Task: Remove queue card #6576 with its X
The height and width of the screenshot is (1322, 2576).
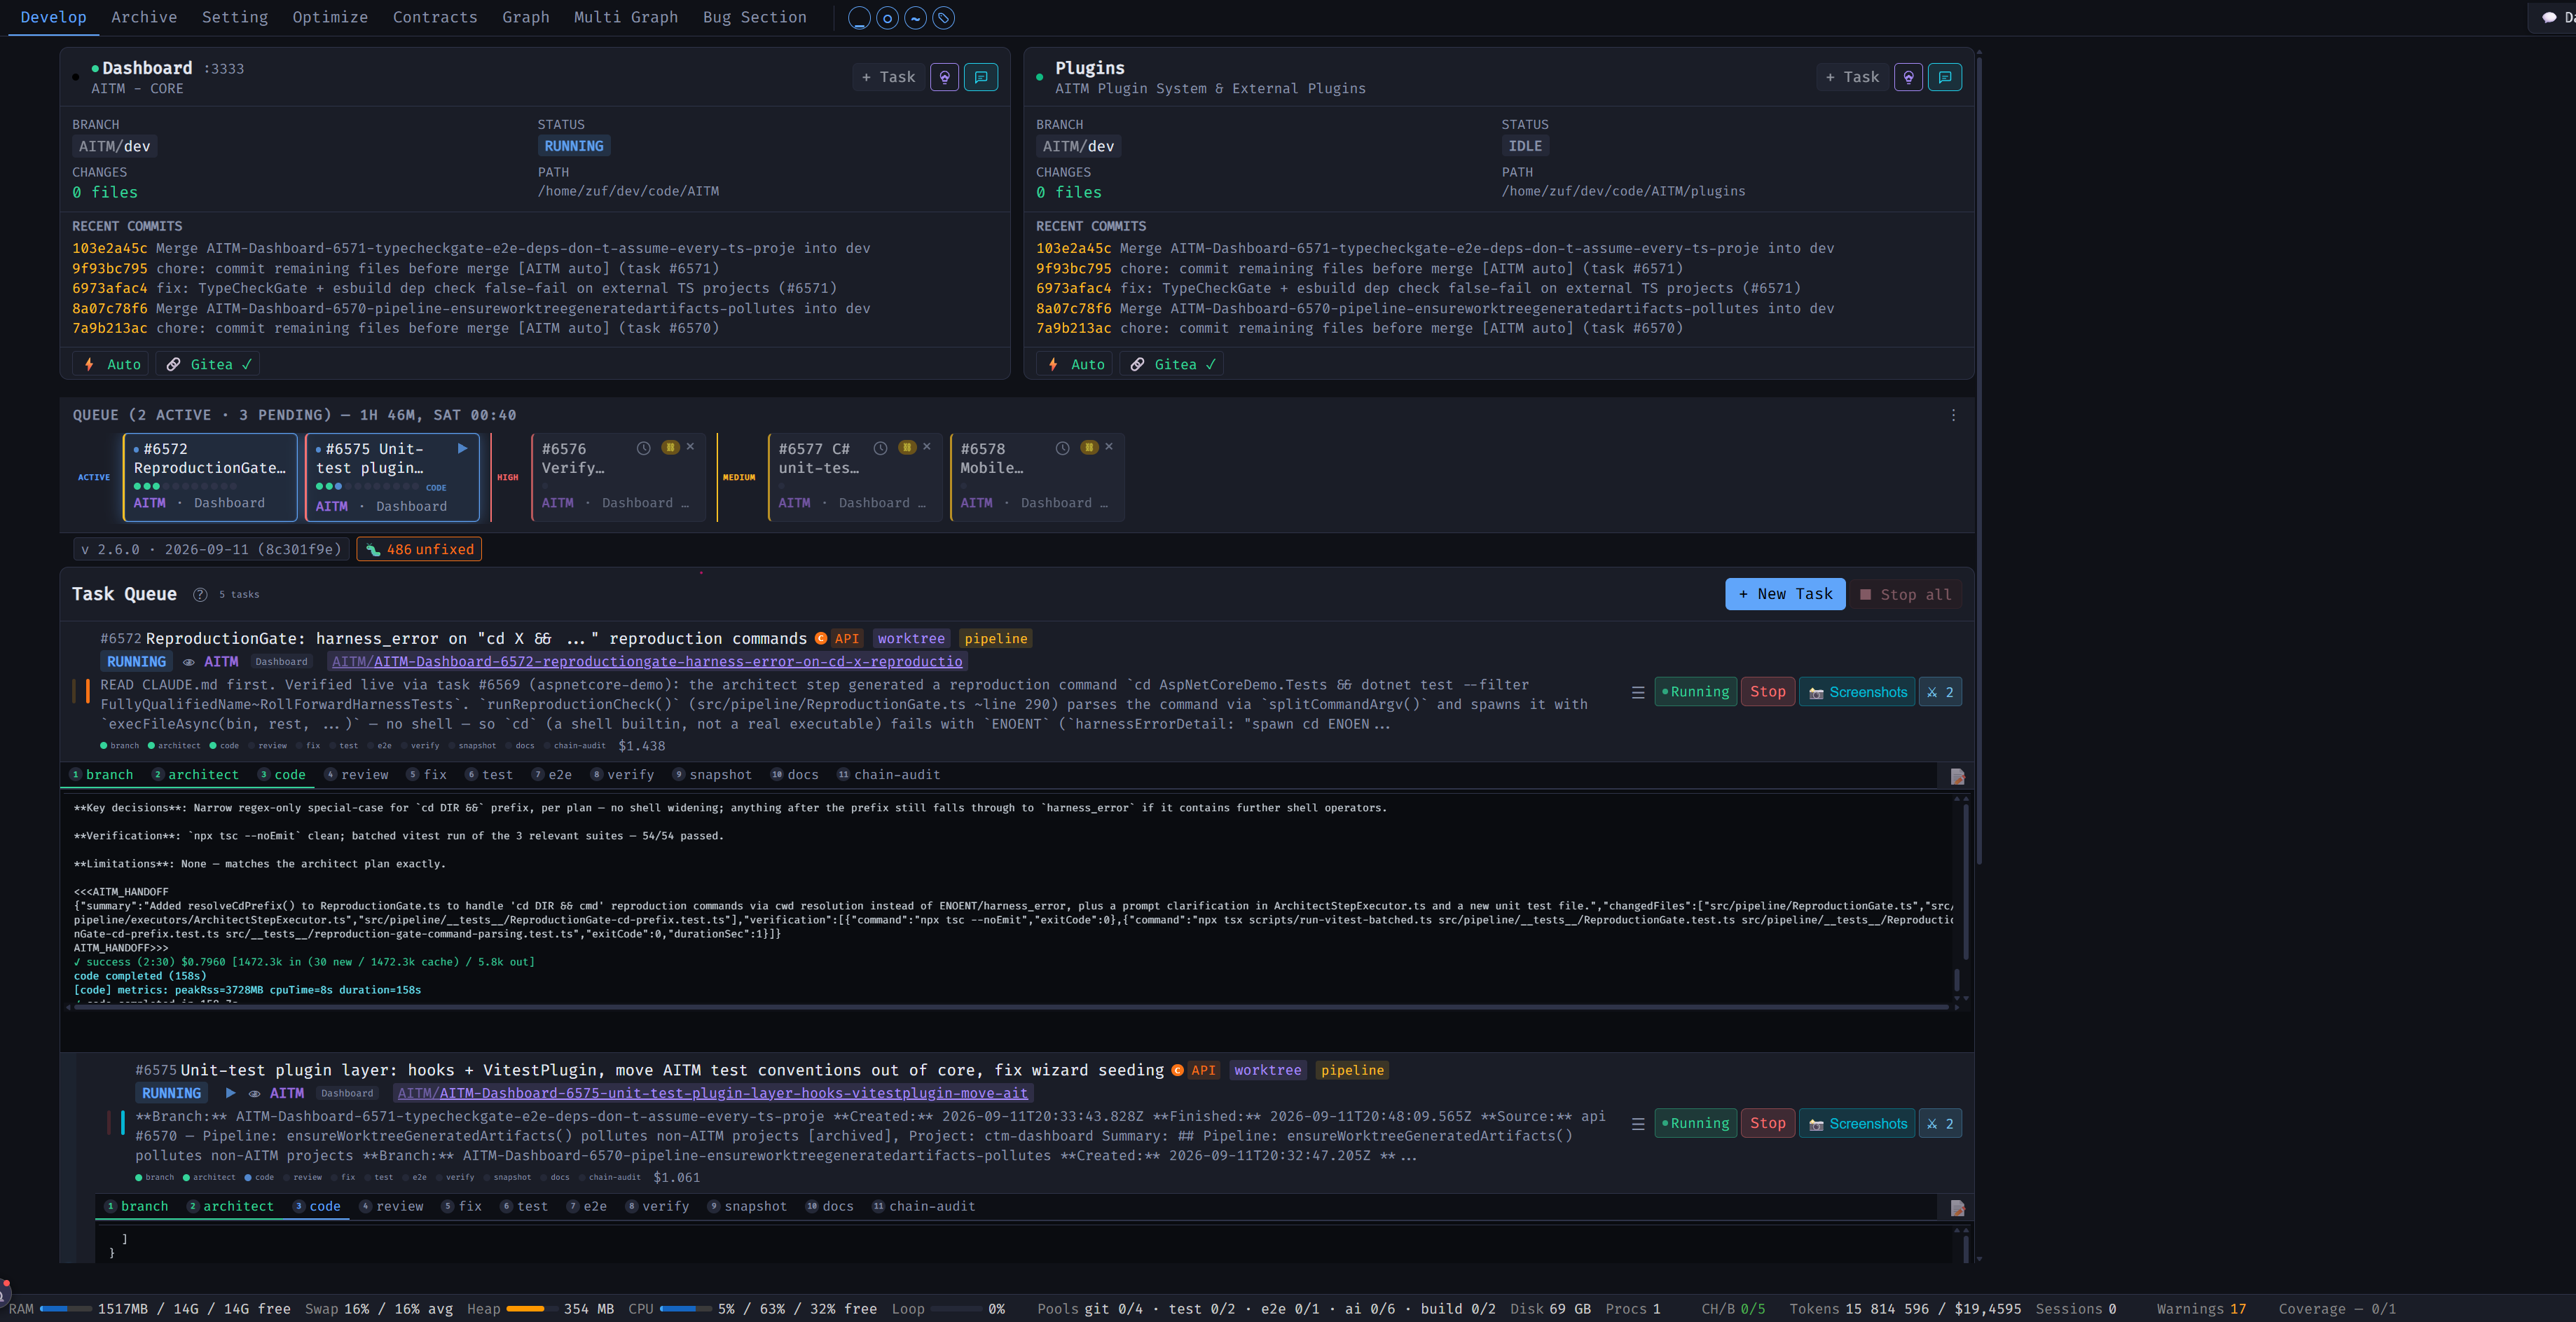Action: (x=690, y=447)
